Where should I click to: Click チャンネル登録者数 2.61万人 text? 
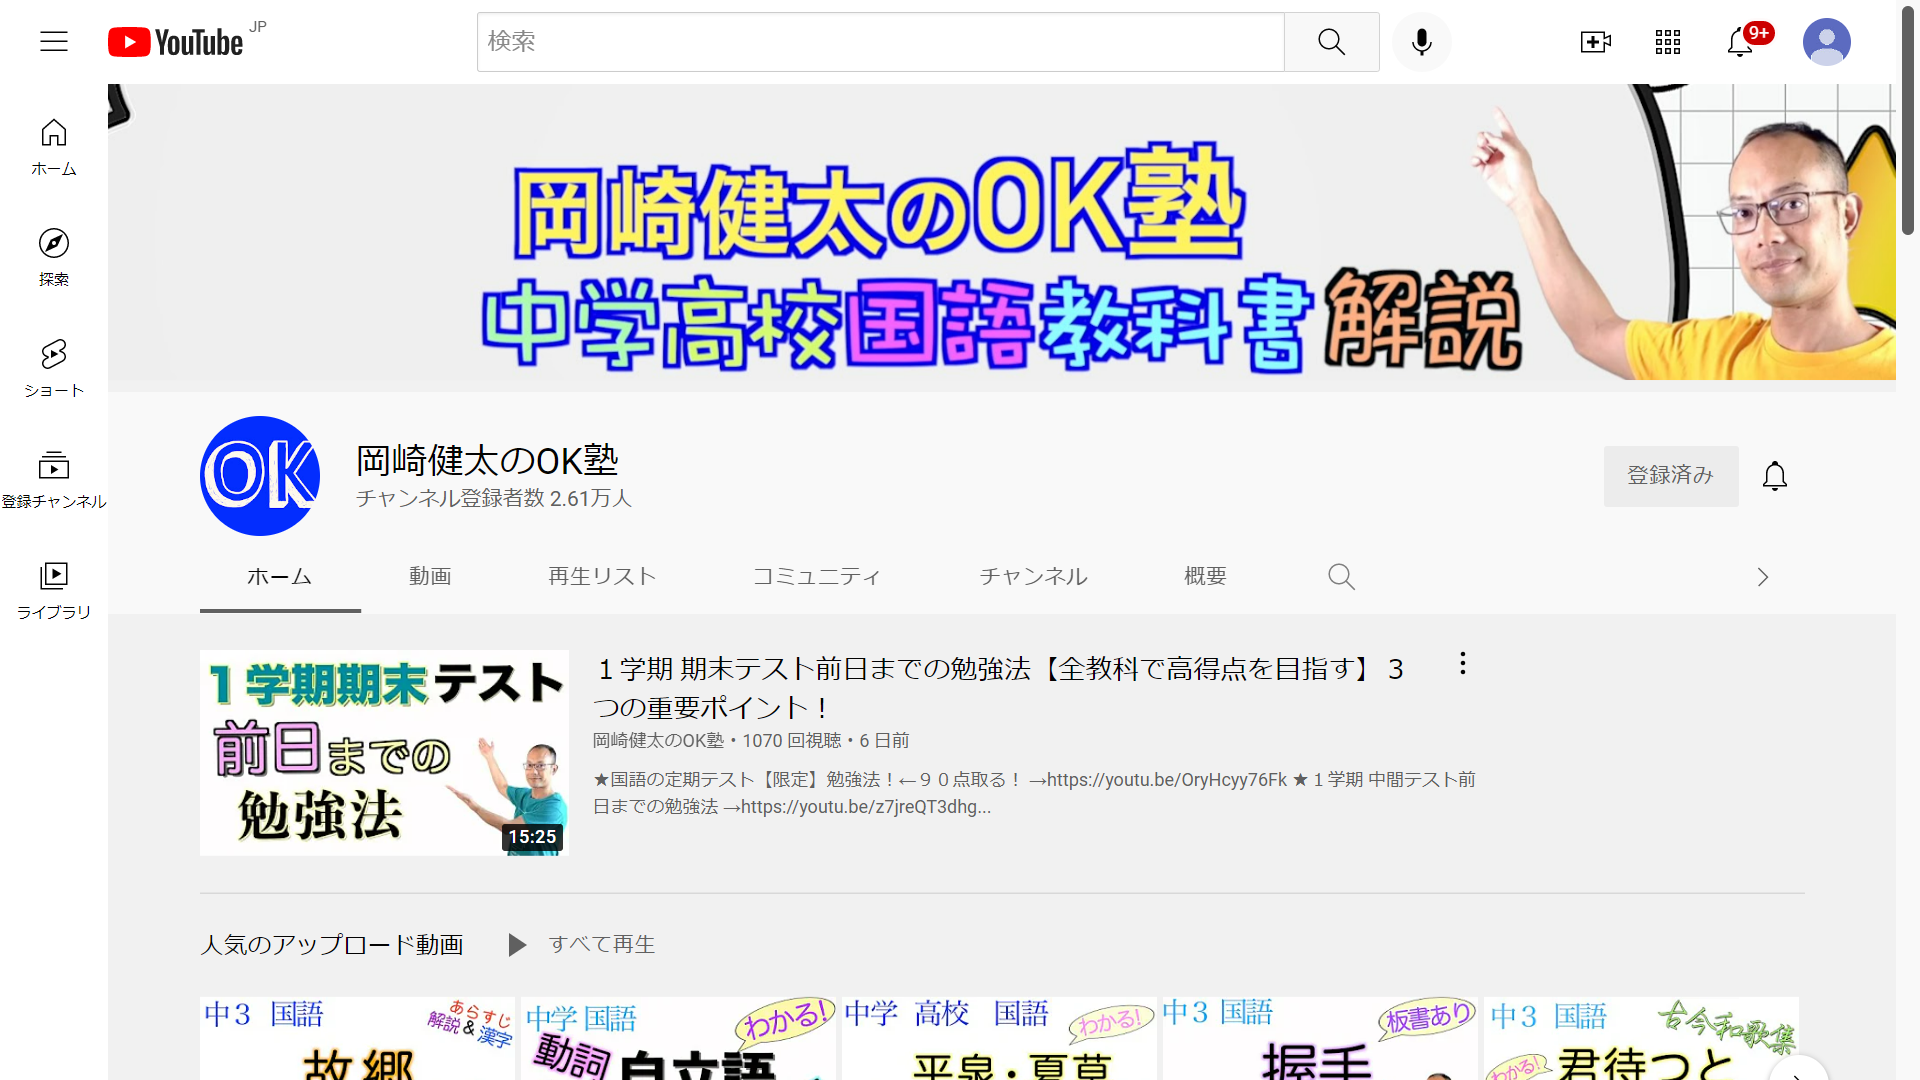[x=494, y=498]
